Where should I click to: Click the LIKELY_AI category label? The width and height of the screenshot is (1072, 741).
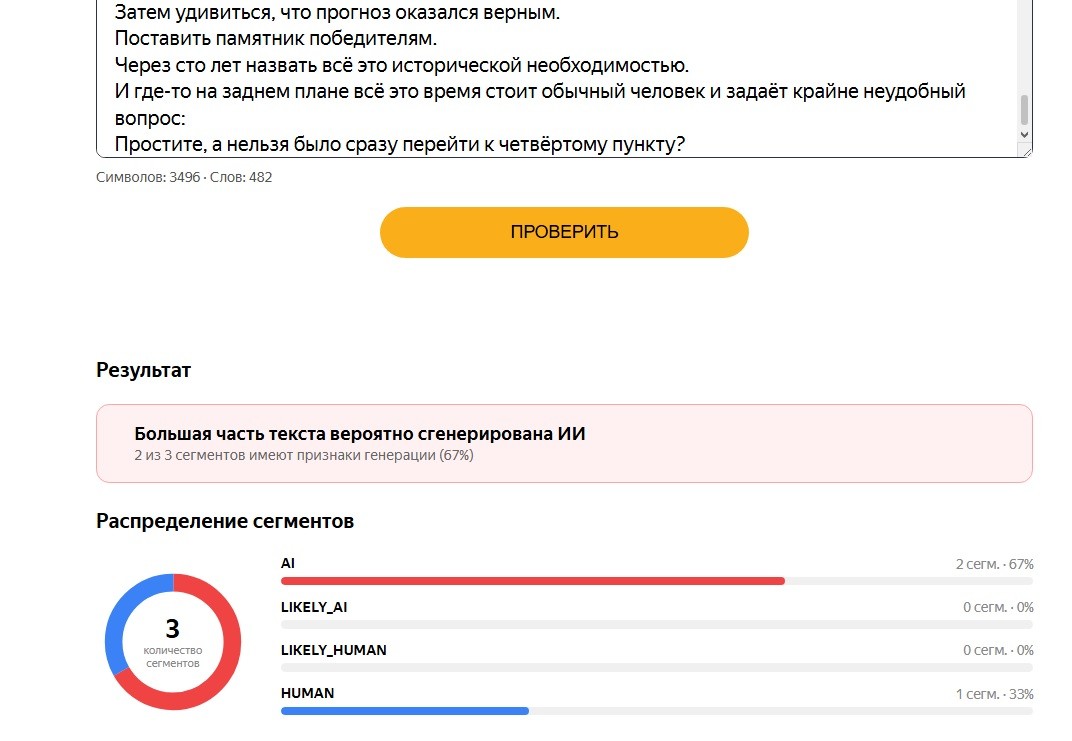pos(314,607)
